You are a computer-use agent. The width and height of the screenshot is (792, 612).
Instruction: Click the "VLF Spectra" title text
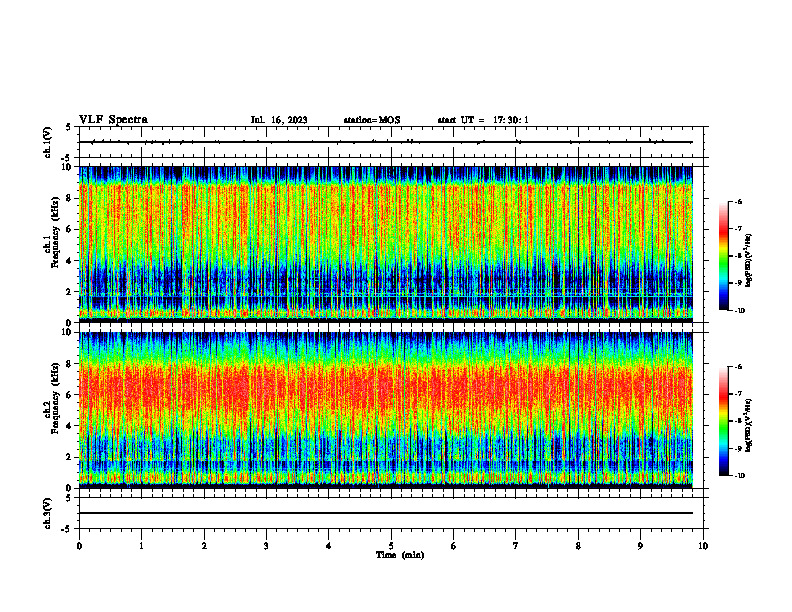point(113,120)
